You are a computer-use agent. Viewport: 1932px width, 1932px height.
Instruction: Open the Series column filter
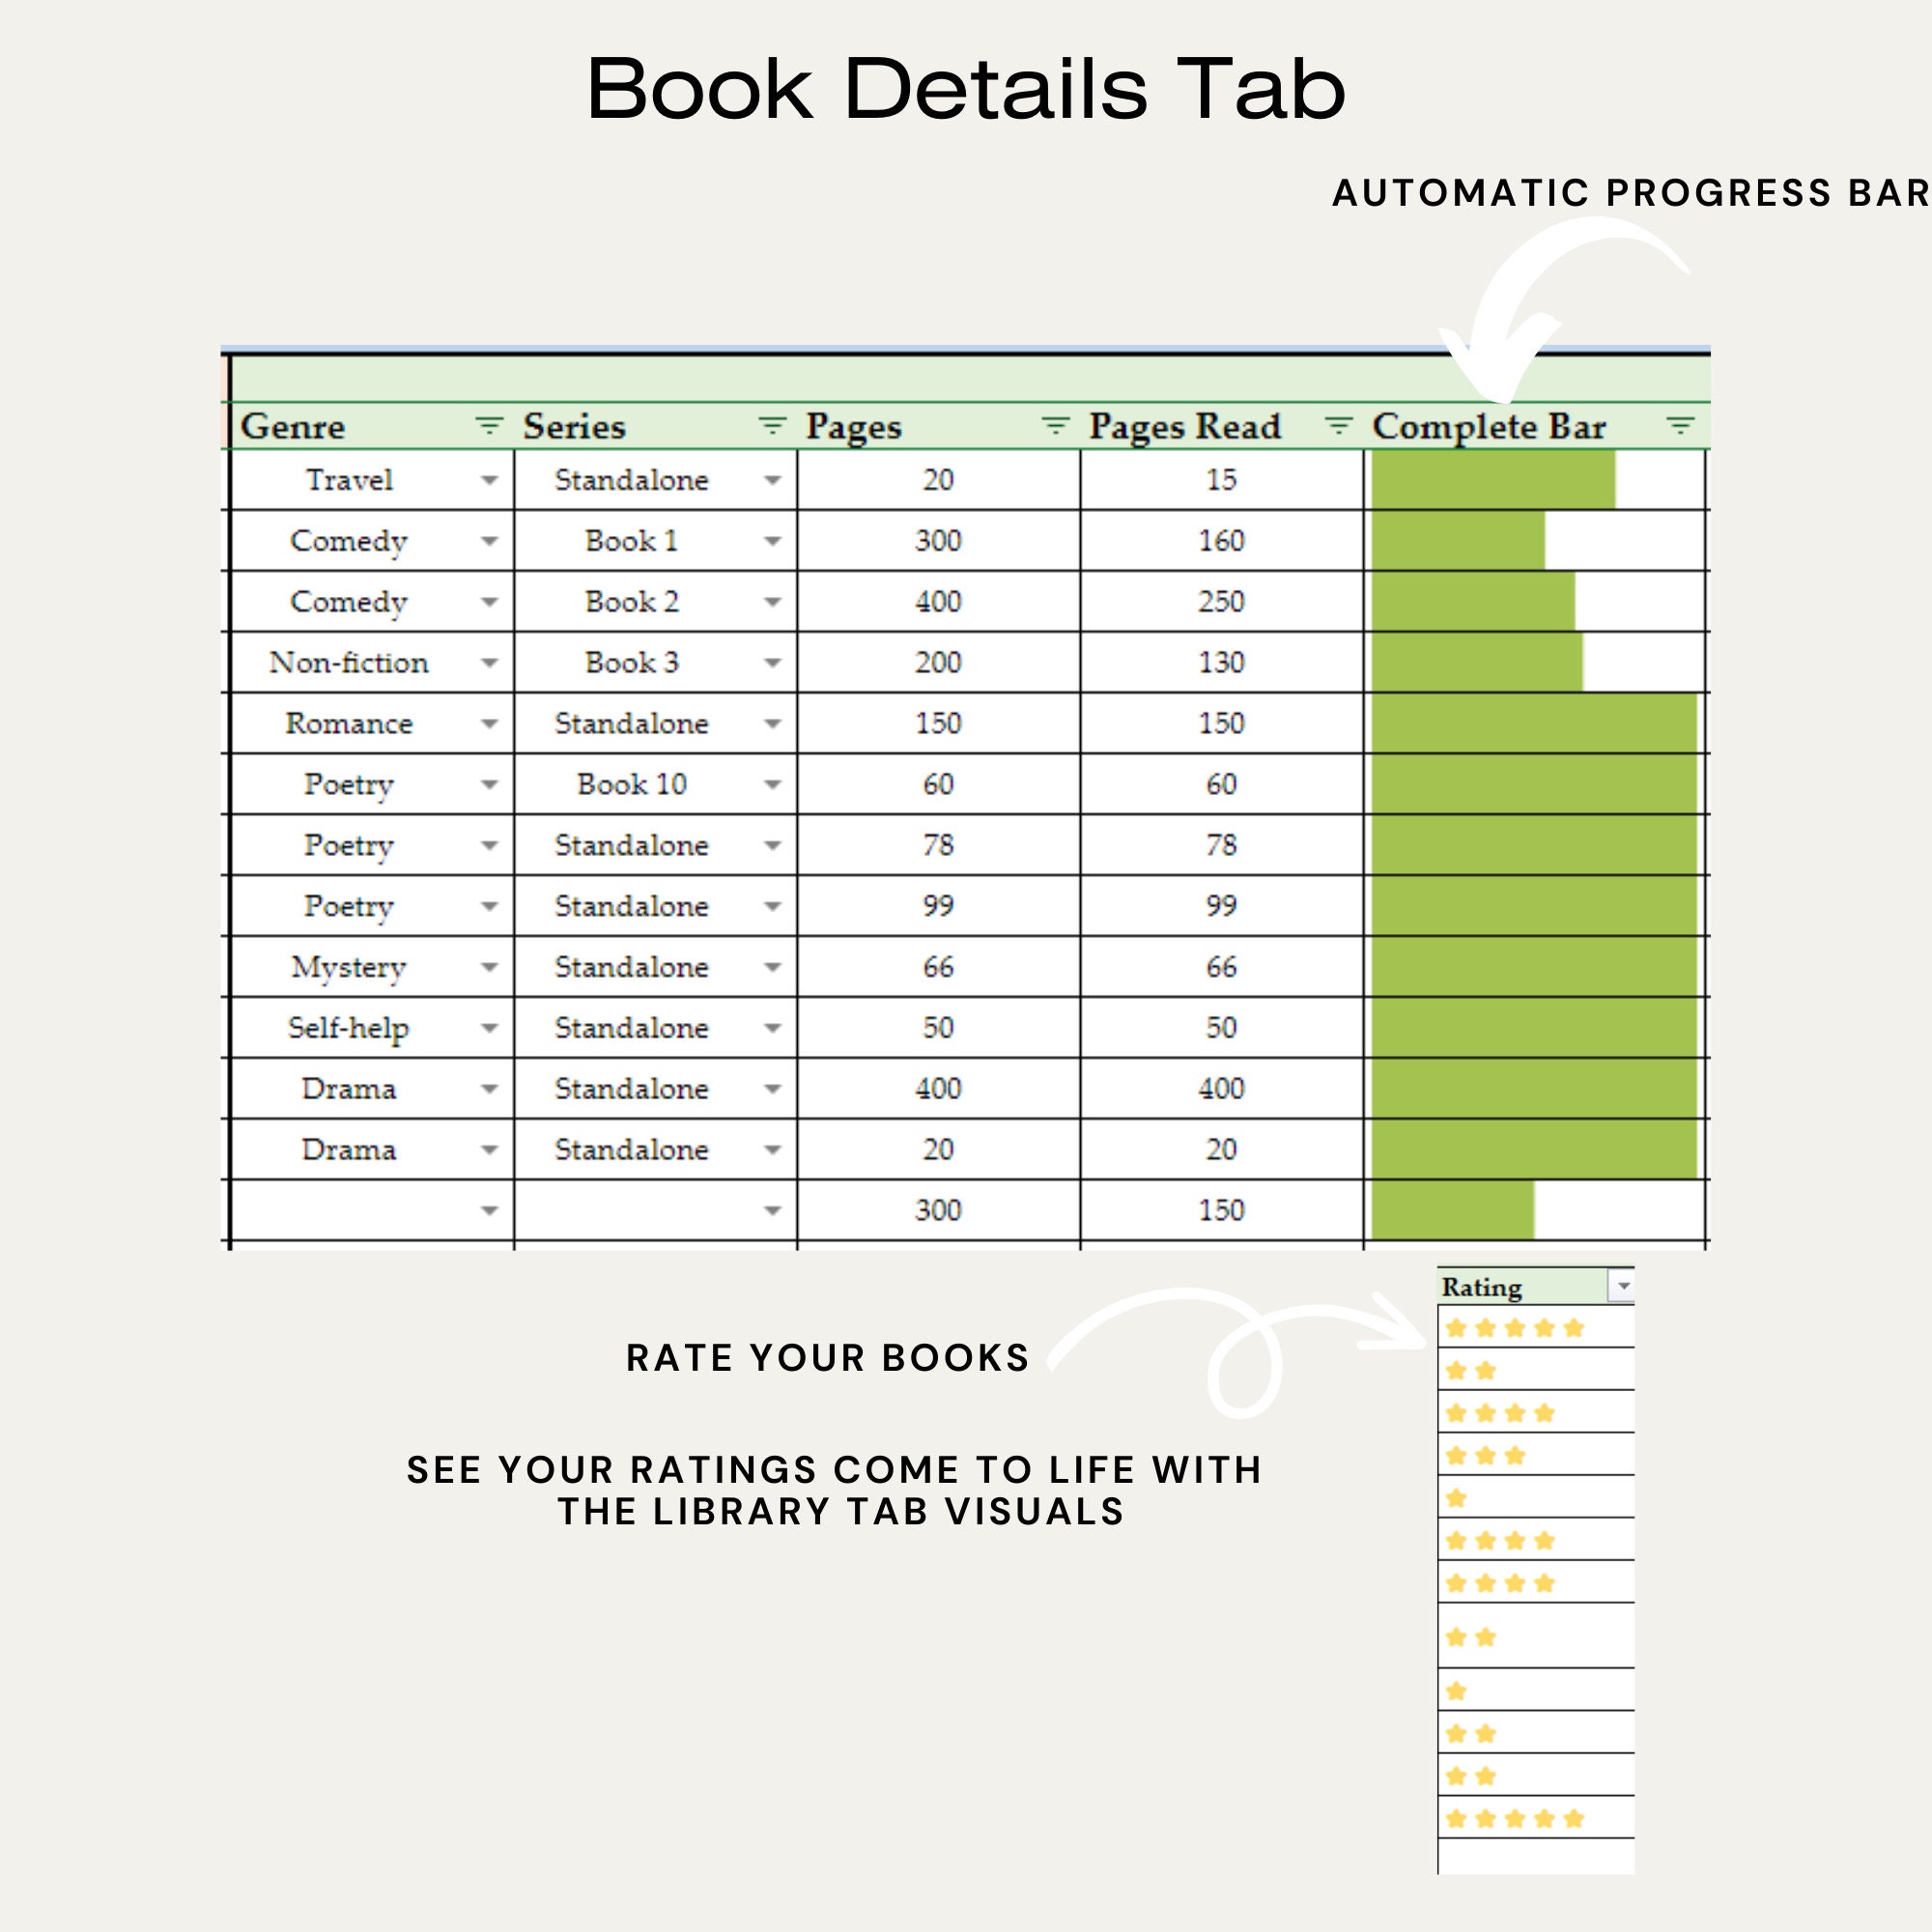[x=771, y=425]
